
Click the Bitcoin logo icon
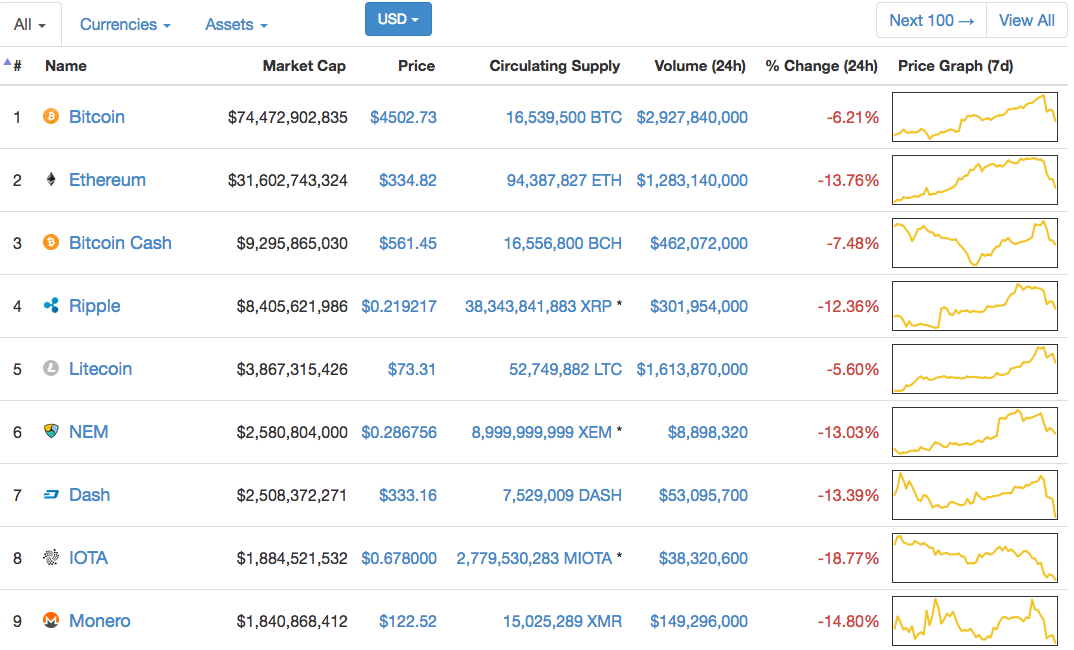point(51,117)
